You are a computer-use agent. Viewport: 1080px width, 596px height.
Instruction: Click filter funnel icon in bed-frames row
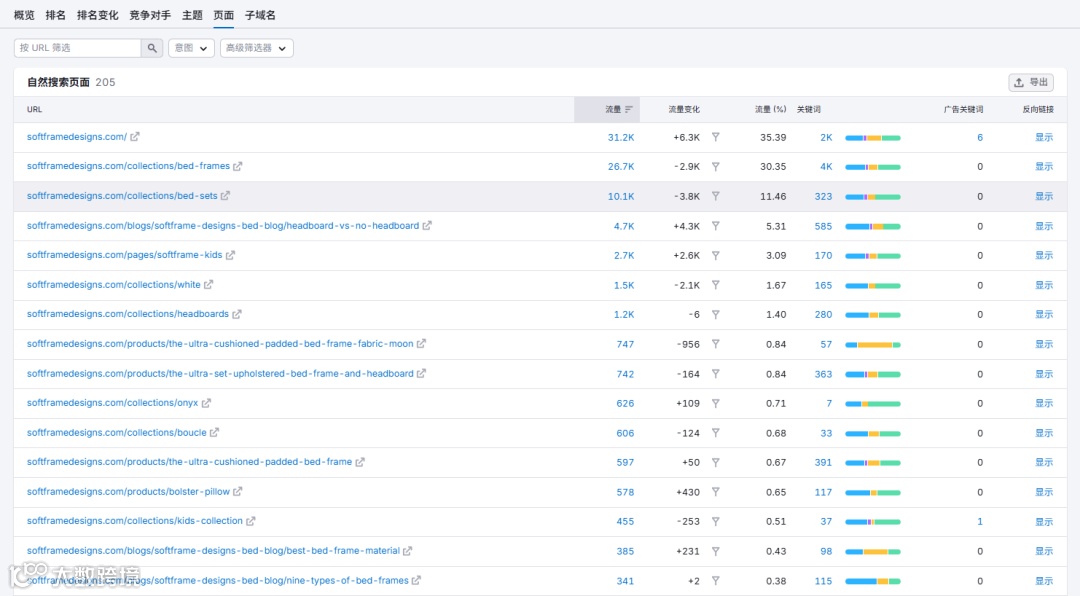click(716, 166)
